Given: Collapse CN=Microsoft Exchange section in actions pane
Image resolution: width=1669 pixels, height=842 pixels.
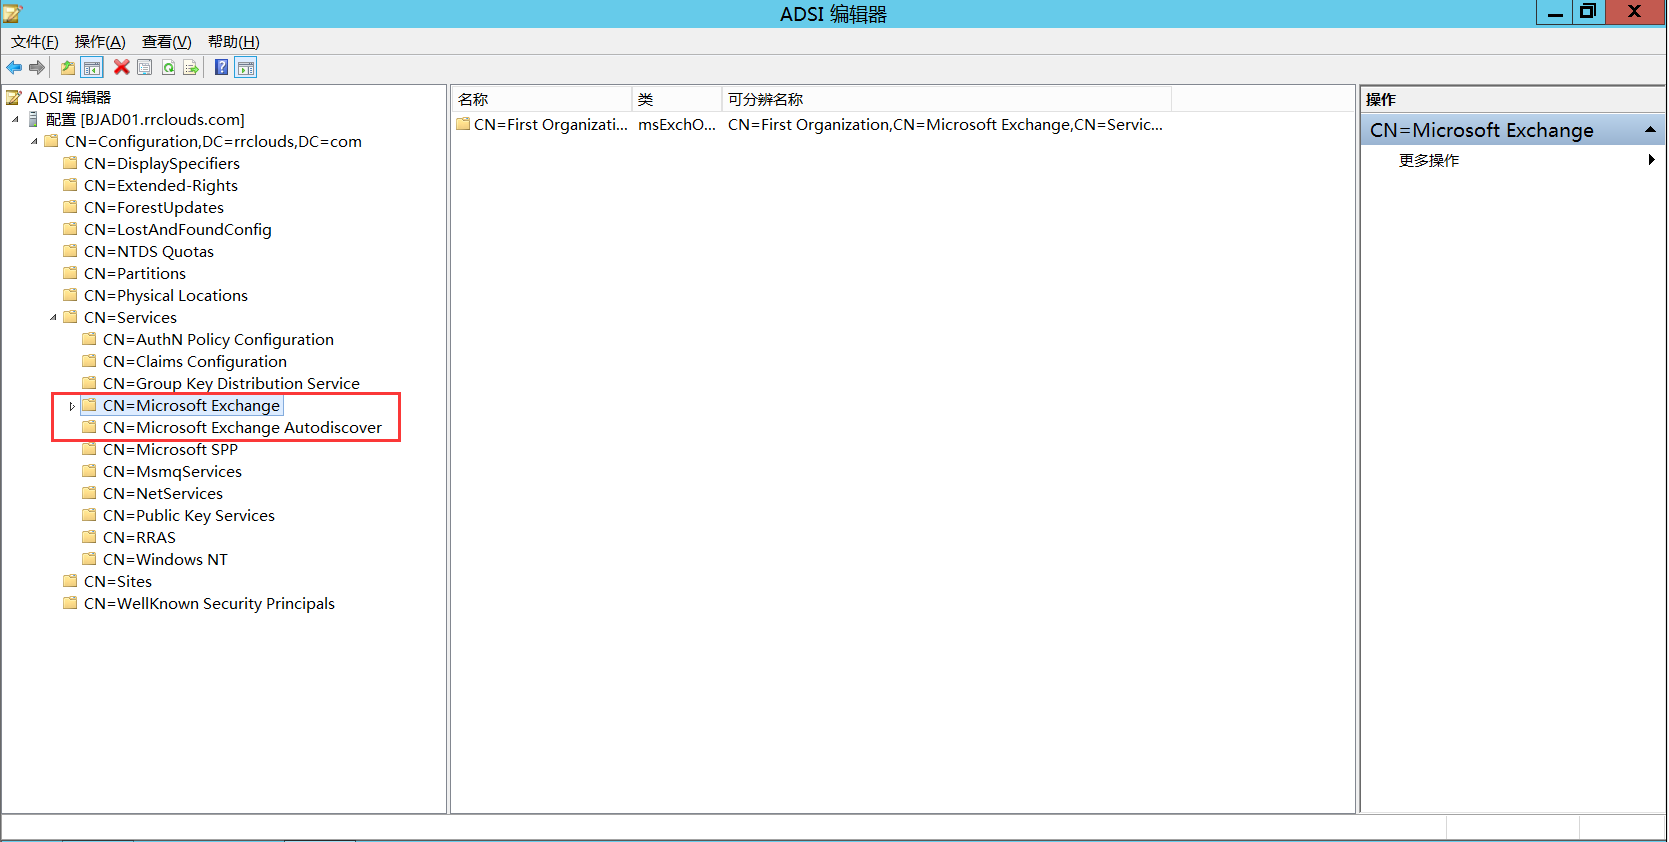Looking at the screenshot, I should (1650, 130).
